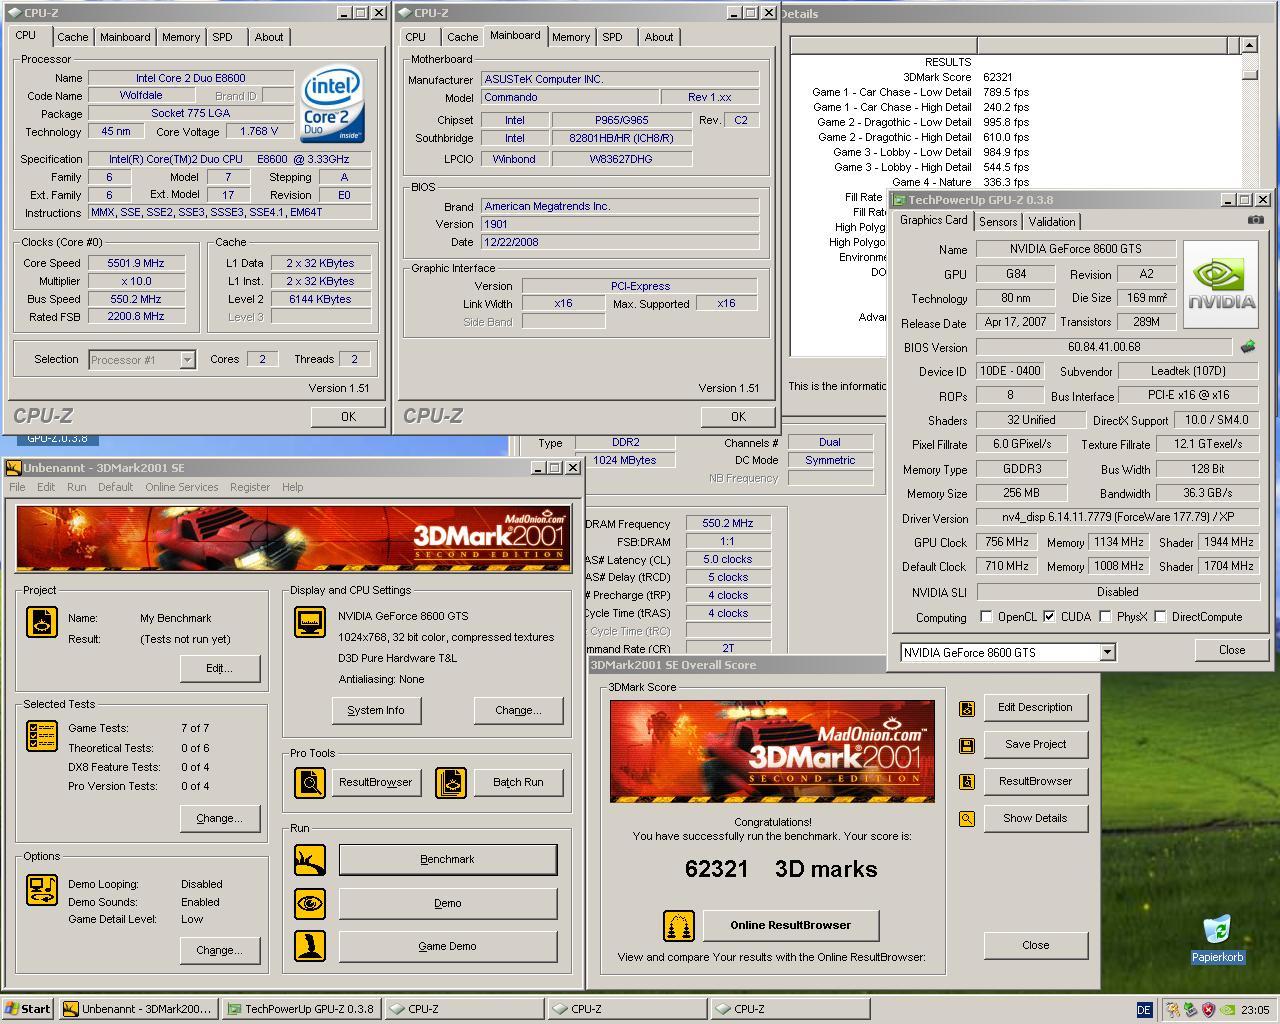Switch to the SPD tab in left CPU-Z
Screen dimensions: 1280x1024
tap(222, 37)
